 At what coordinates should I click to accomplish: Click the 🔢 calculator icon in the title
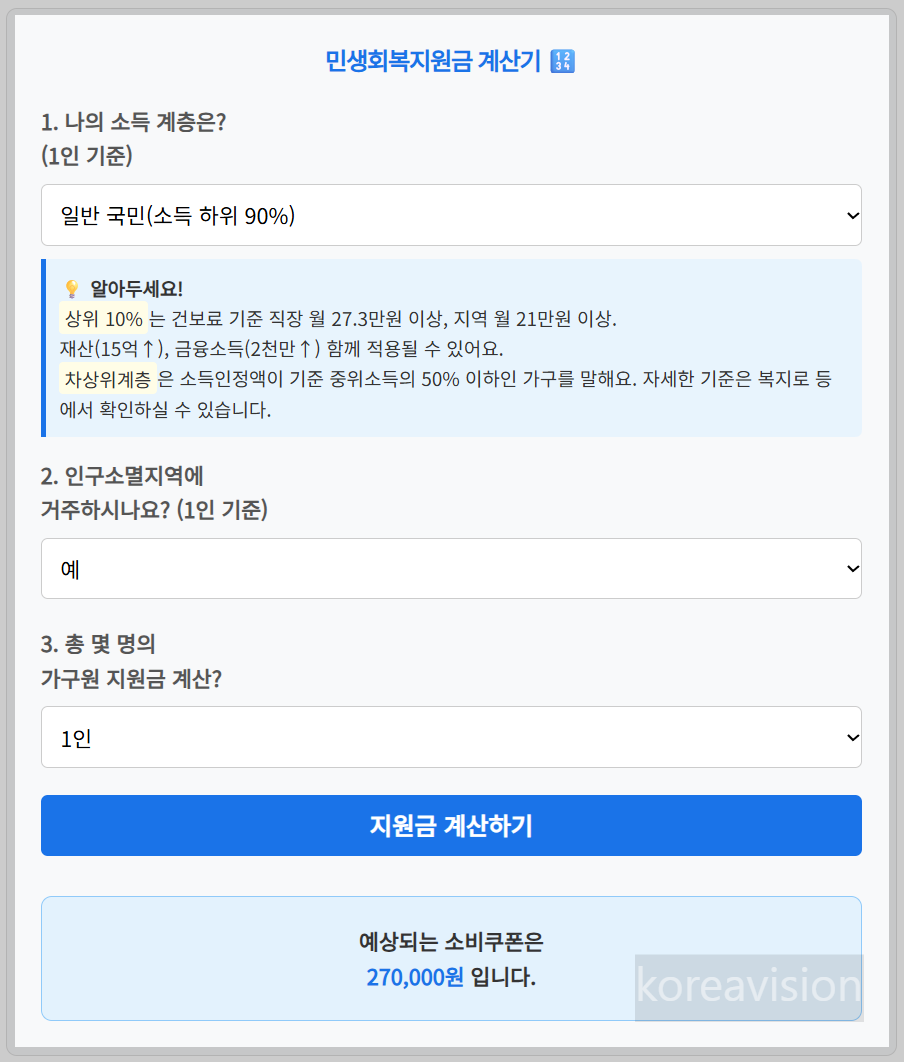561,60
